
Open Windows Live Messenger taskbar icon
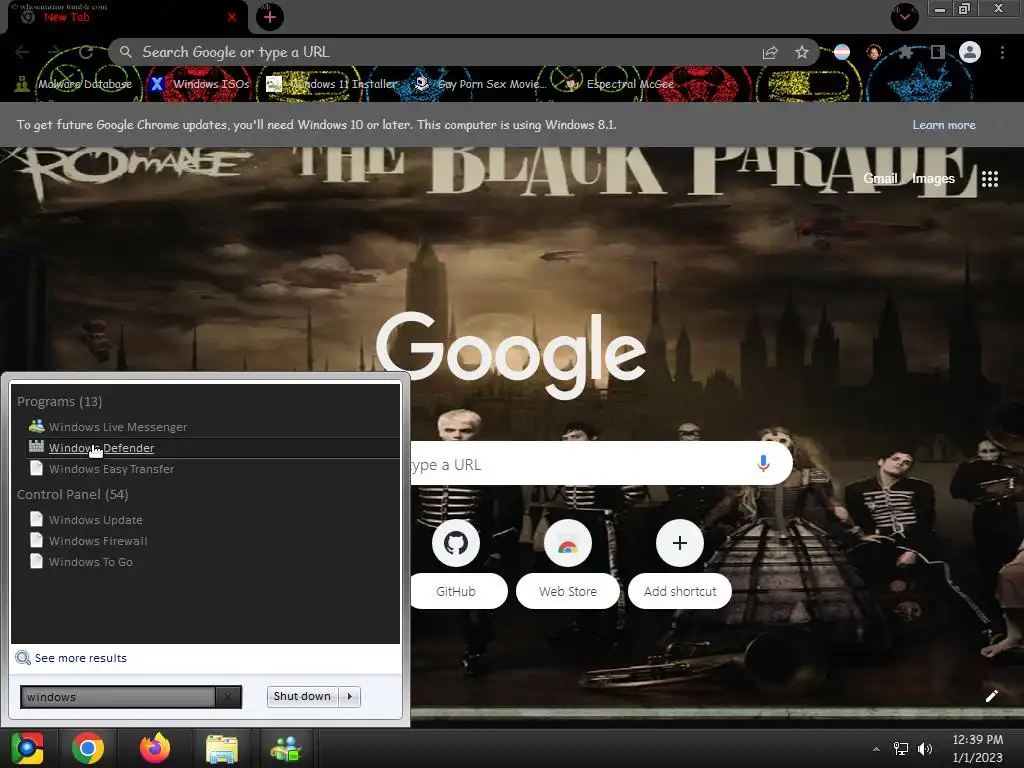285,749
